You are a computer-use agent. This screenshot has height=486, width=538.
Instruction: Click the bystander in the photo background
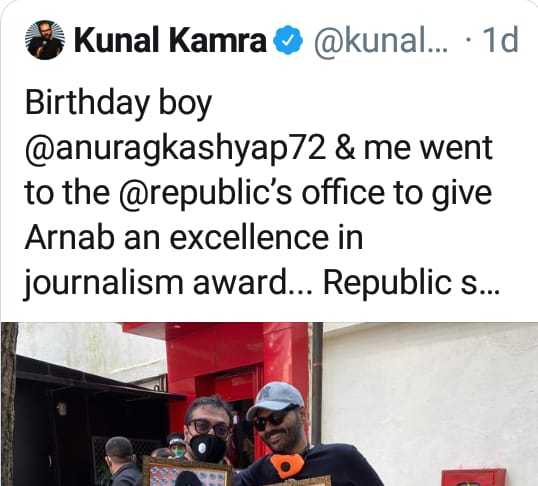pos(120,462)
